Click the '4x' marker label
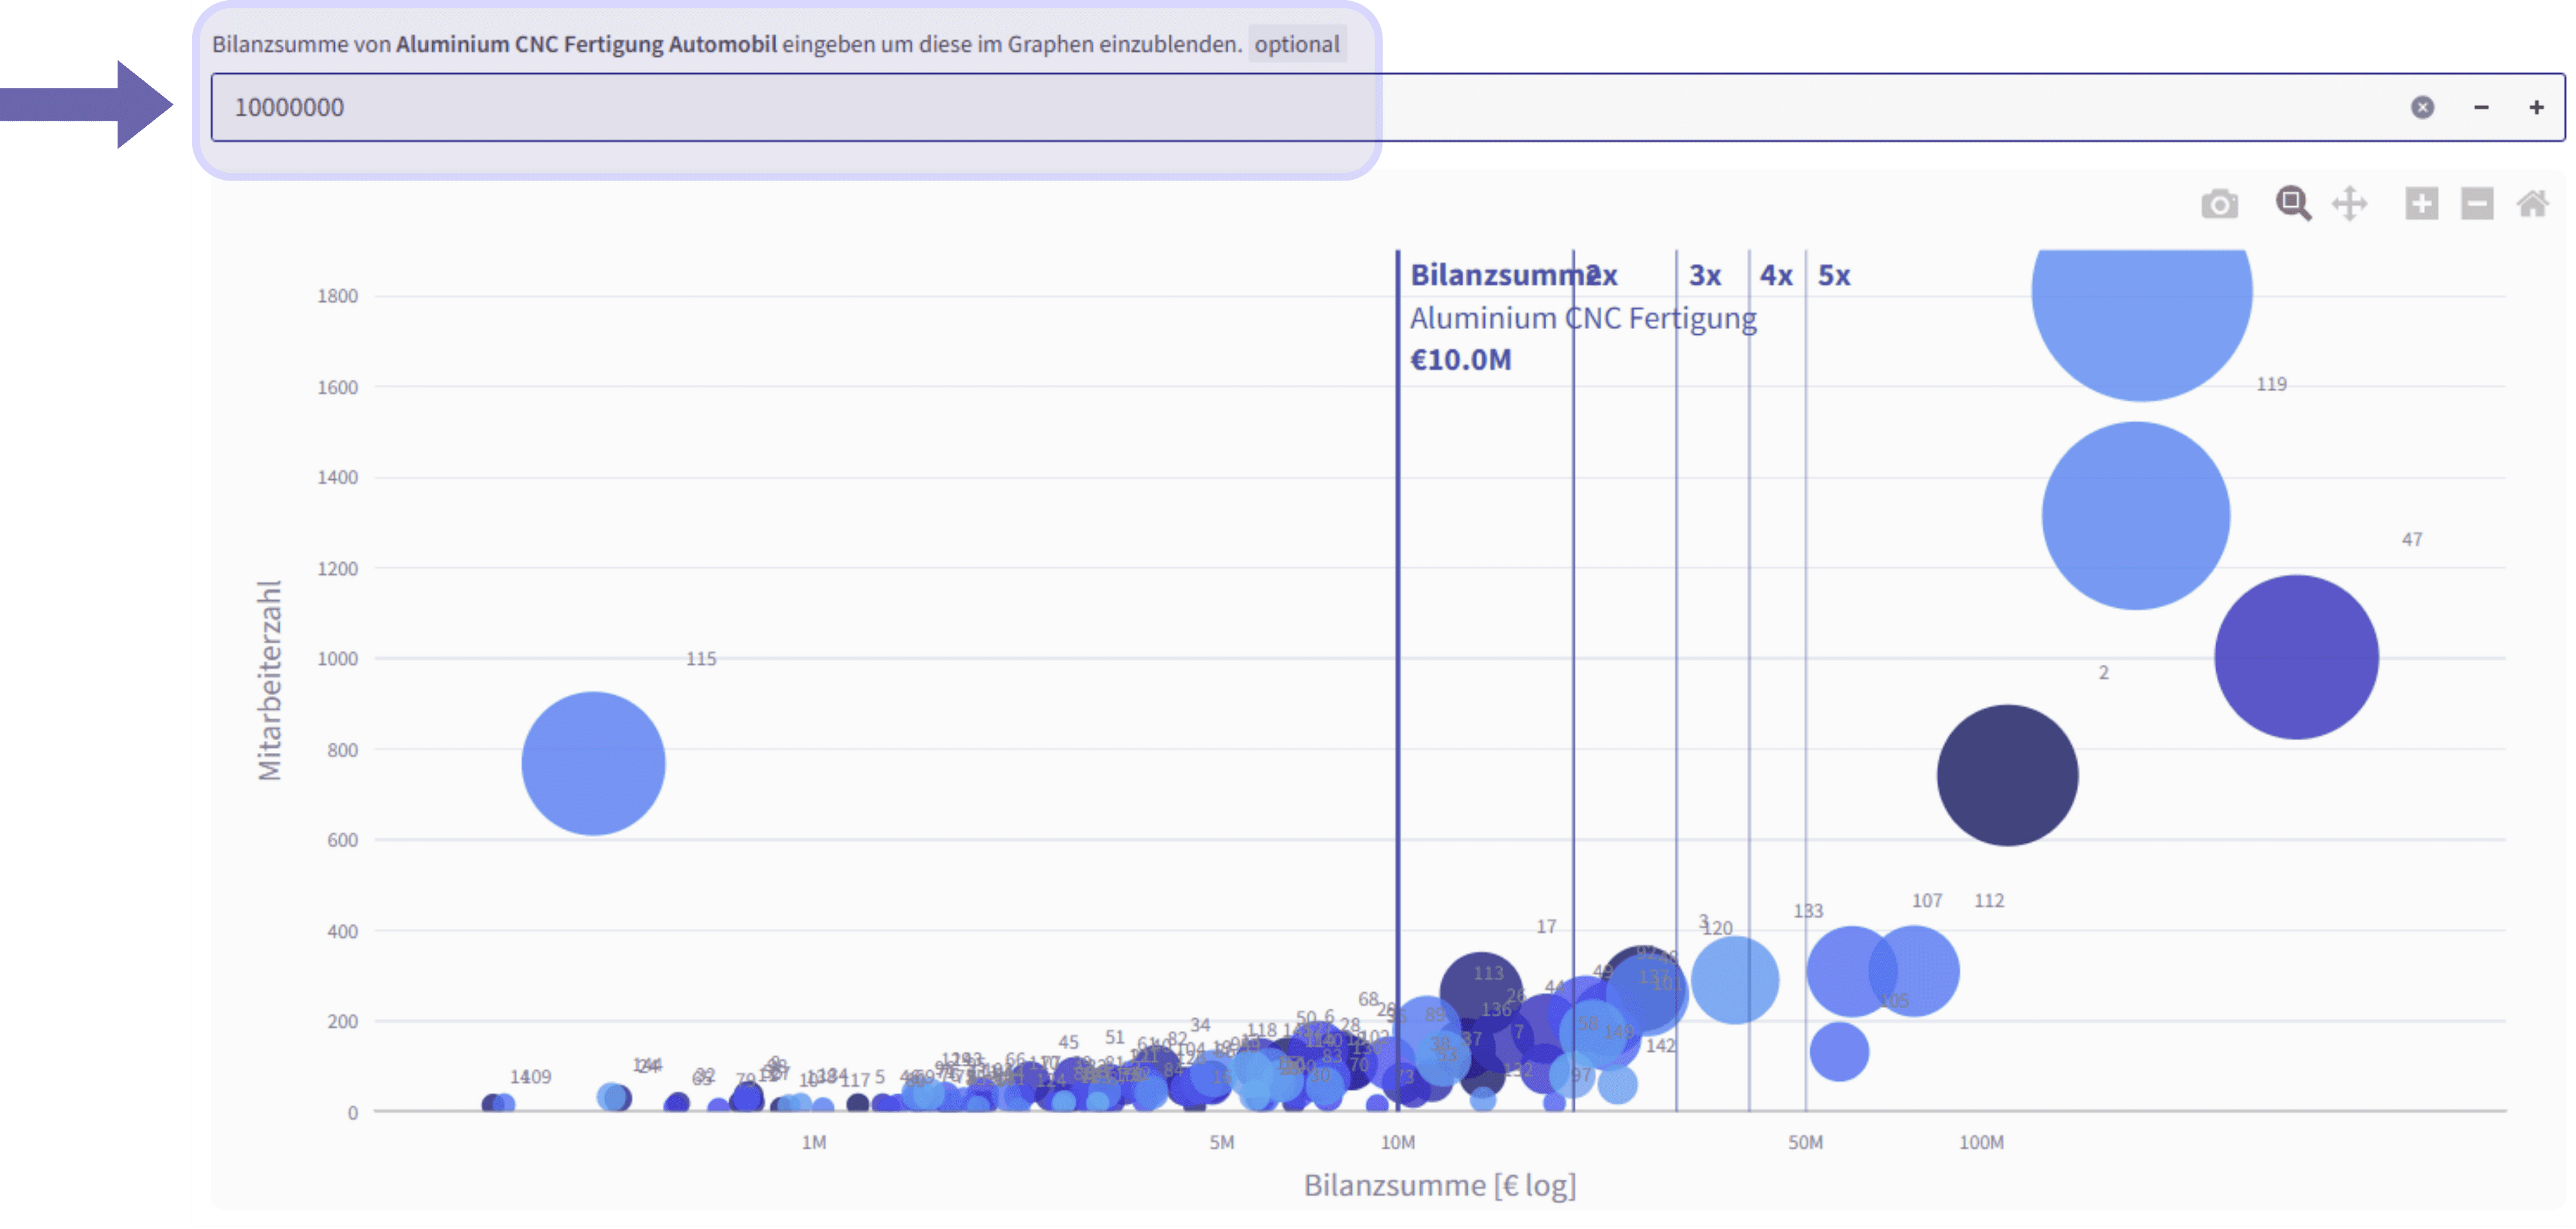This screenshot has height=1229, width=2576. 1776,276
